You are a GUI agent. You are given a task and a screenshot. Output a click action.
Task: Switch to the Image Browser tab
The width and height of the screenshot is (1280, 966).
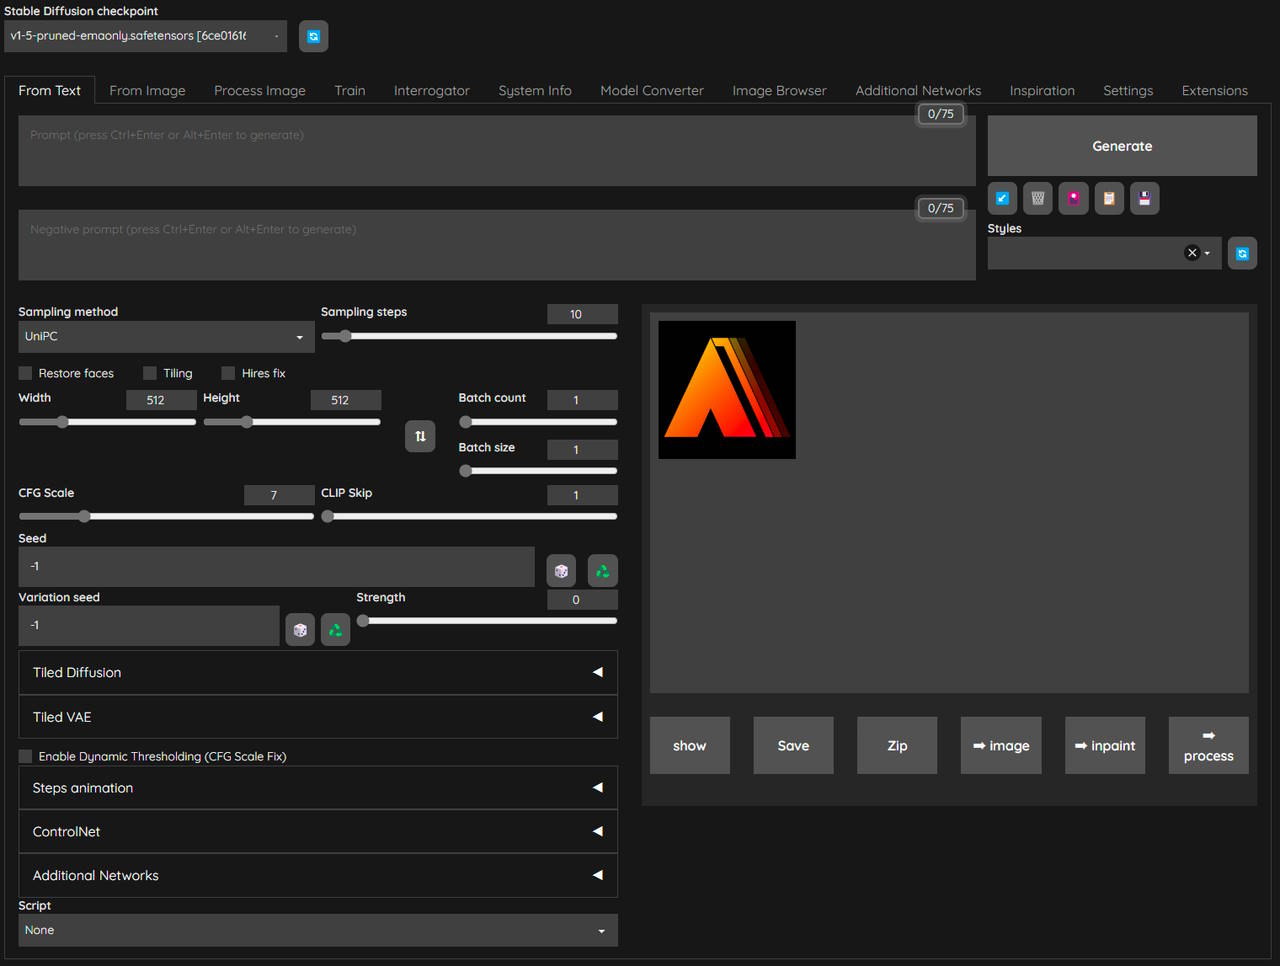point(779,90)
